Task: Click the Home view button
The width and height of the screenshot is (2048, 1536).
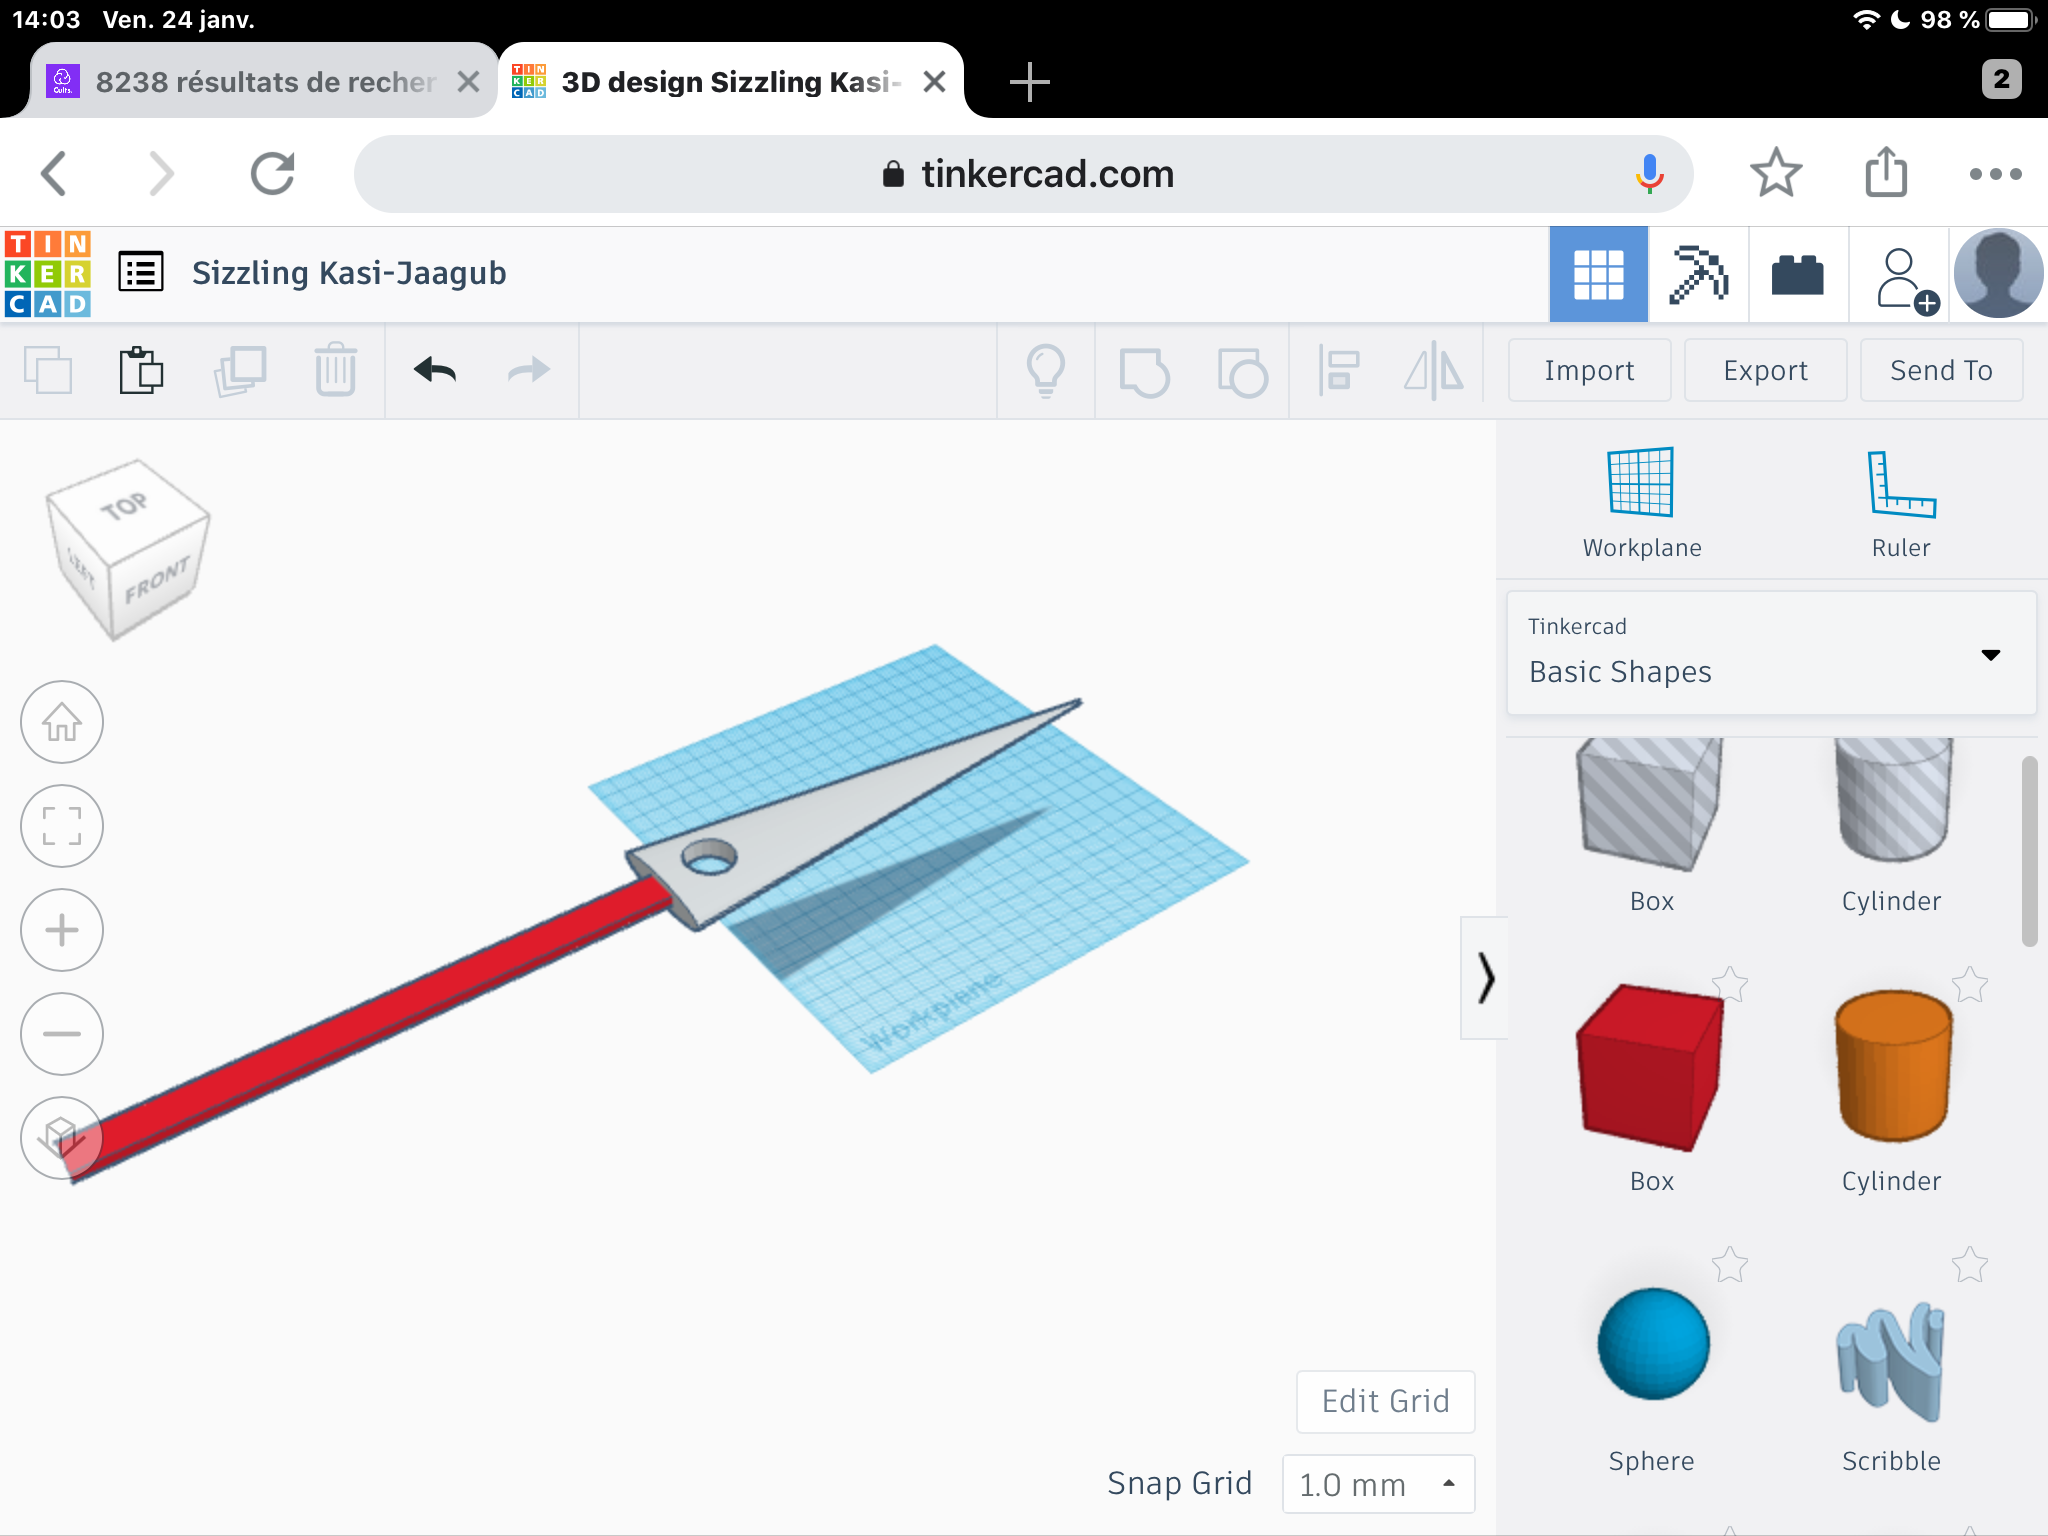Action: [x=62, y=722]
